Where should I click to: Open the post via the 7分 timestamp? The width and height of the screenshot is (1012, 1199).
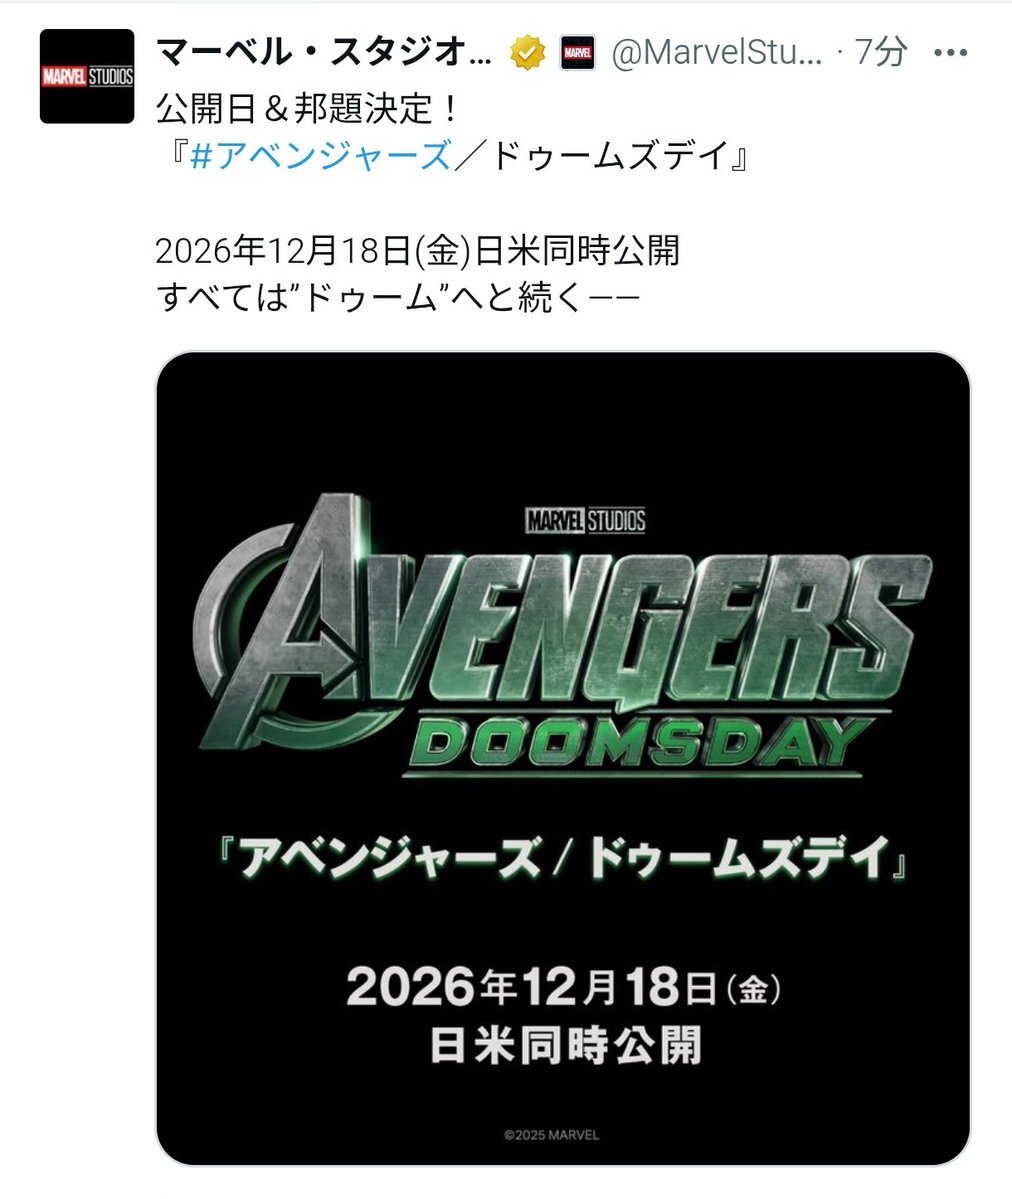click(881, 53)
